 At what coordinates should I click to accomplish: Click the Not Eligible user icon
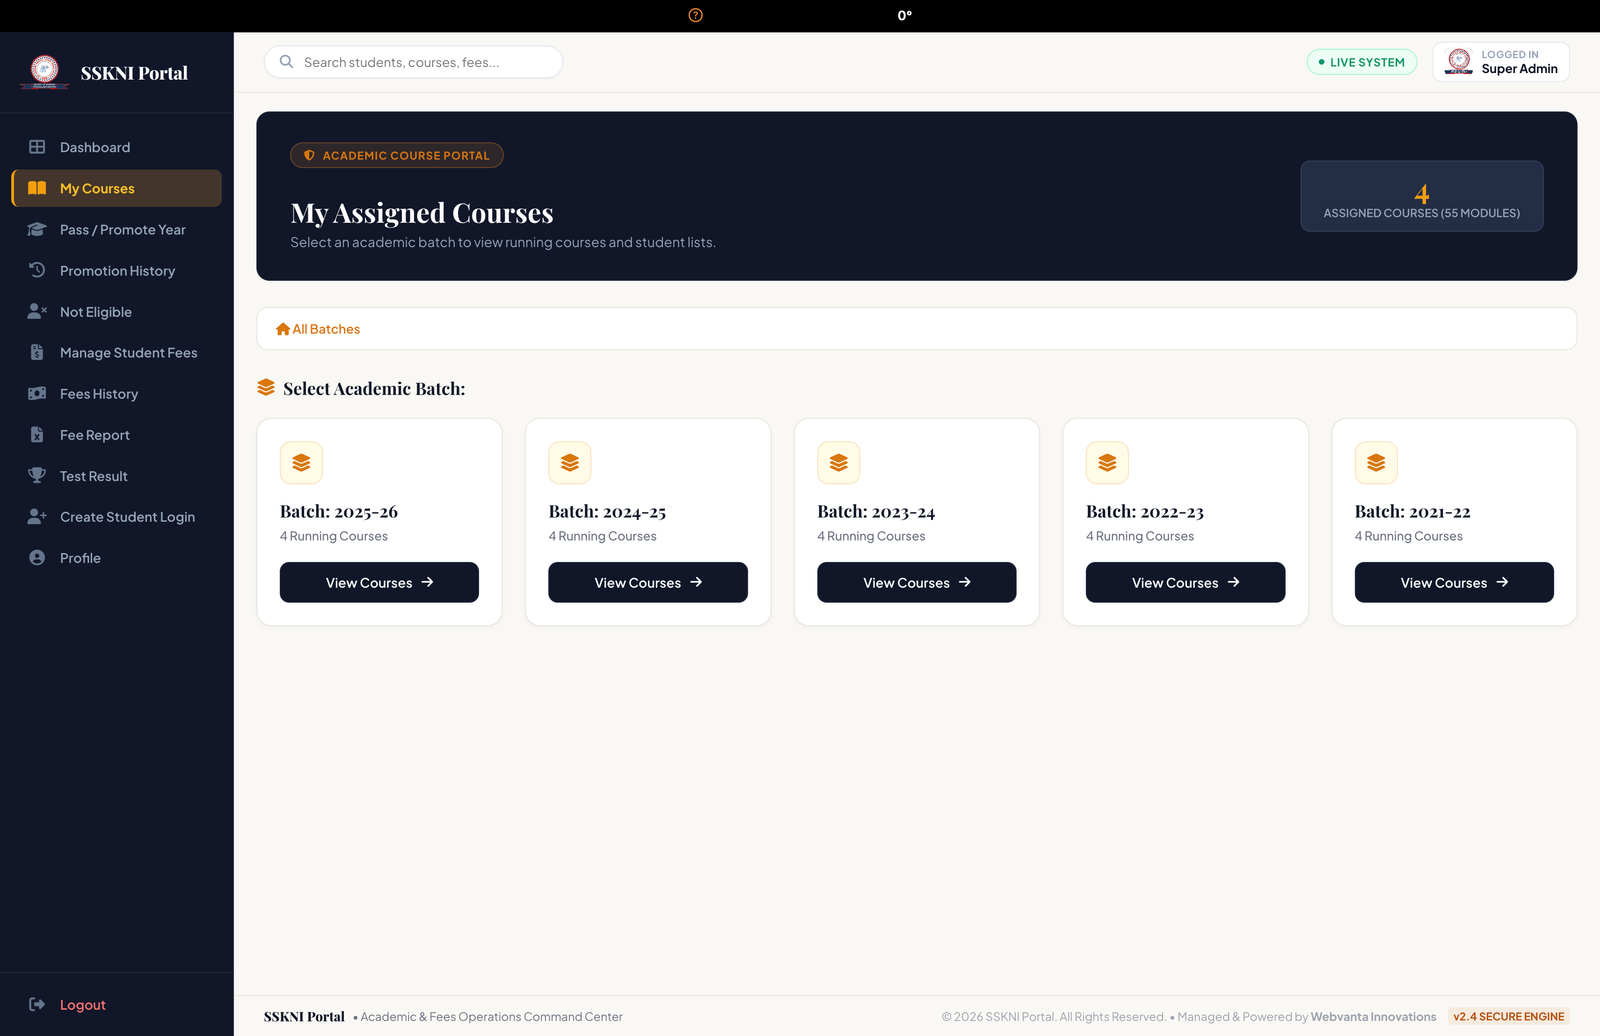coord(37,311)
